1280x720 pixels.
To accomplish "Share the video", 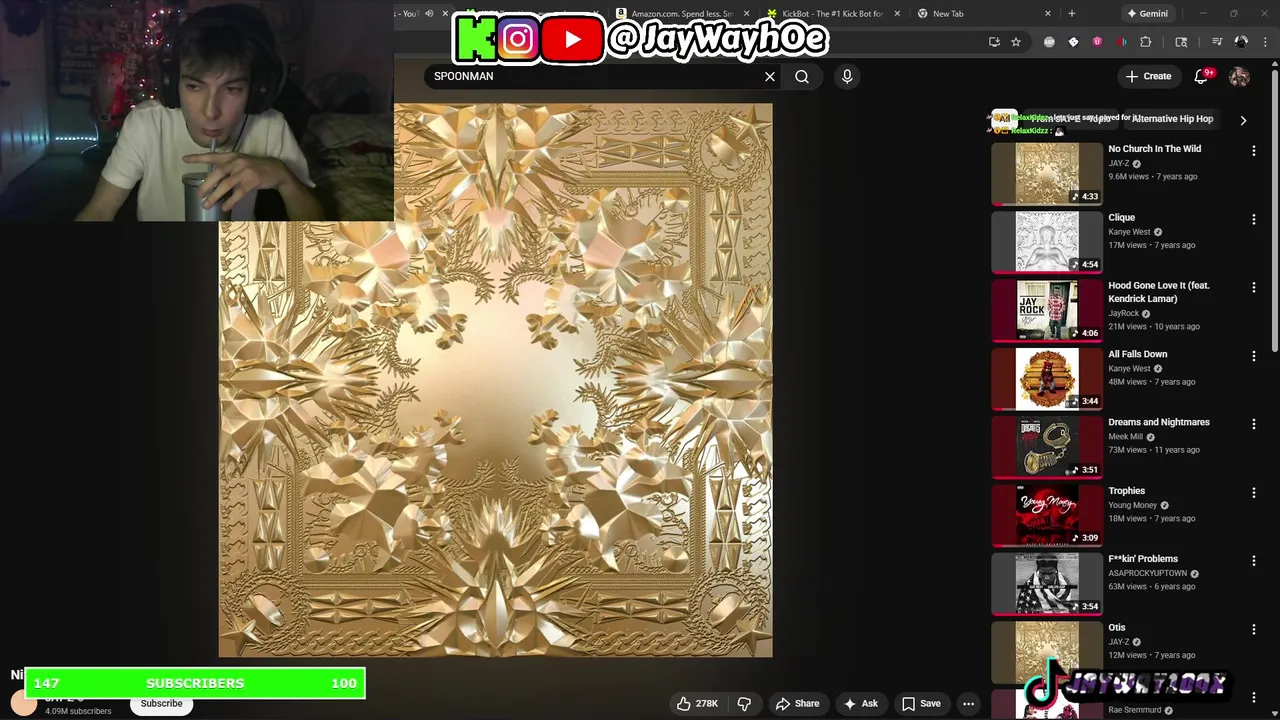I will point(798,704).
